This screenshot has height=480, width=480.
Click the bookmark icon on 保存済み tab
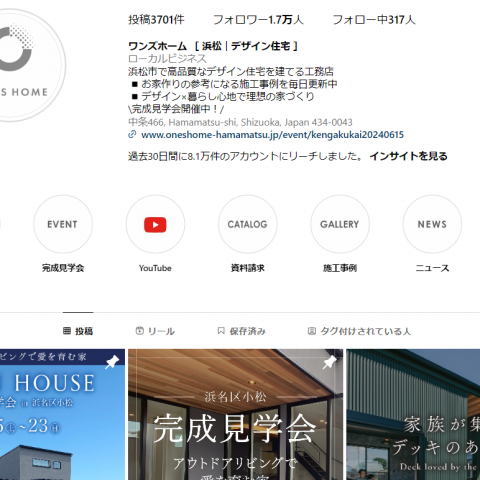221,331
